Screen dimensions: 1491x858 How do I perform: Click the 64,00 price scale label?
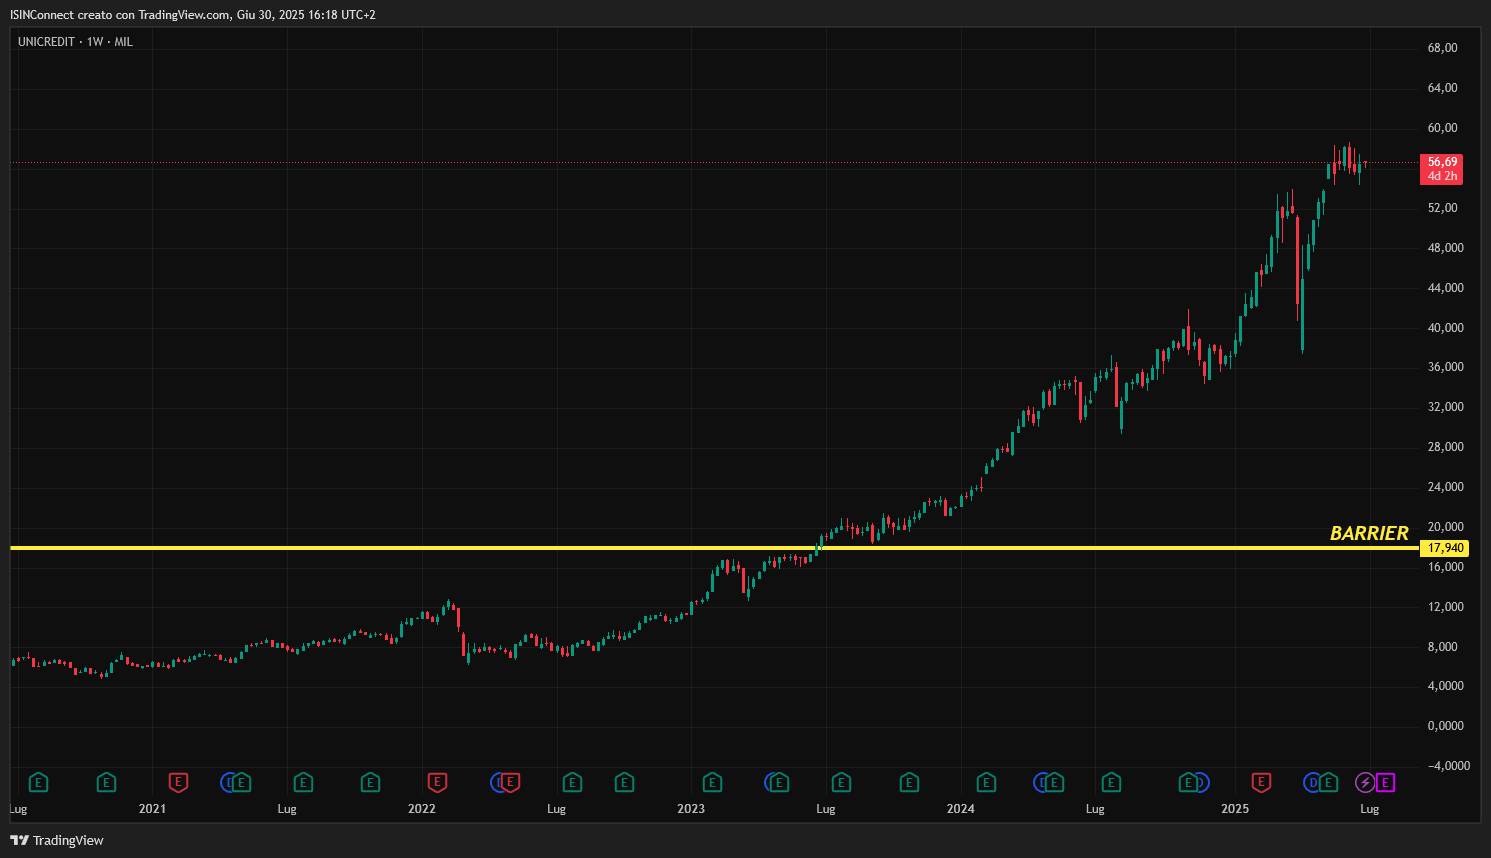[1442, 88]
